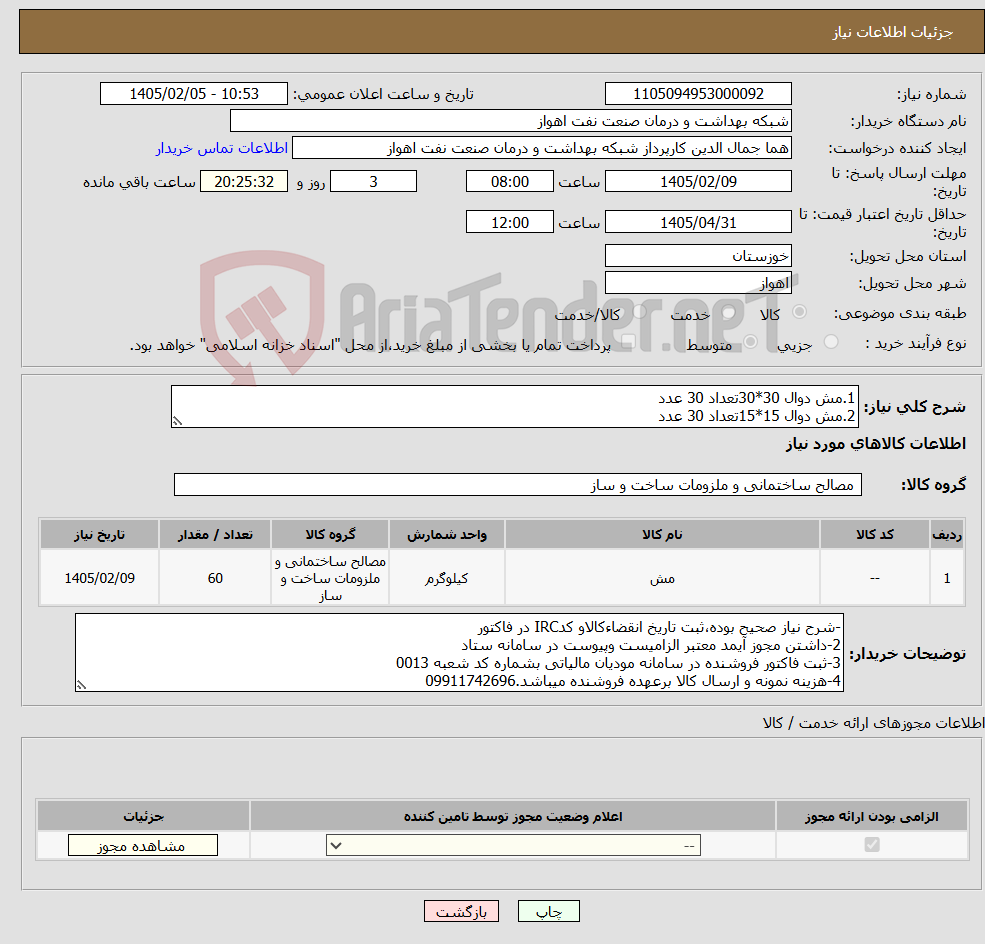The width and height of the screenshot is (985, 944).
Task: Click the buyer notes textarea
Action: (459, 653)
